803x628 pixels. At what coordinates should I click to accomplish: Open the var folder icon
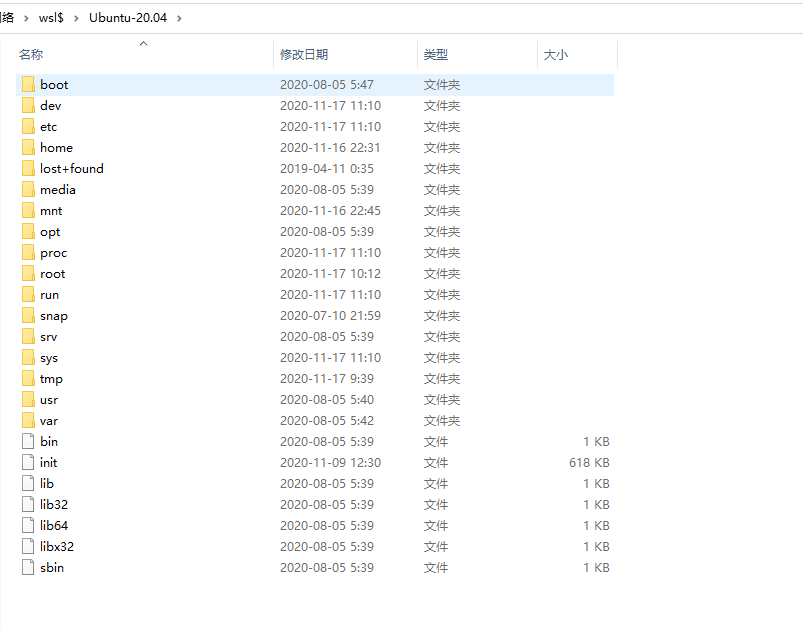tap(27, 420)
